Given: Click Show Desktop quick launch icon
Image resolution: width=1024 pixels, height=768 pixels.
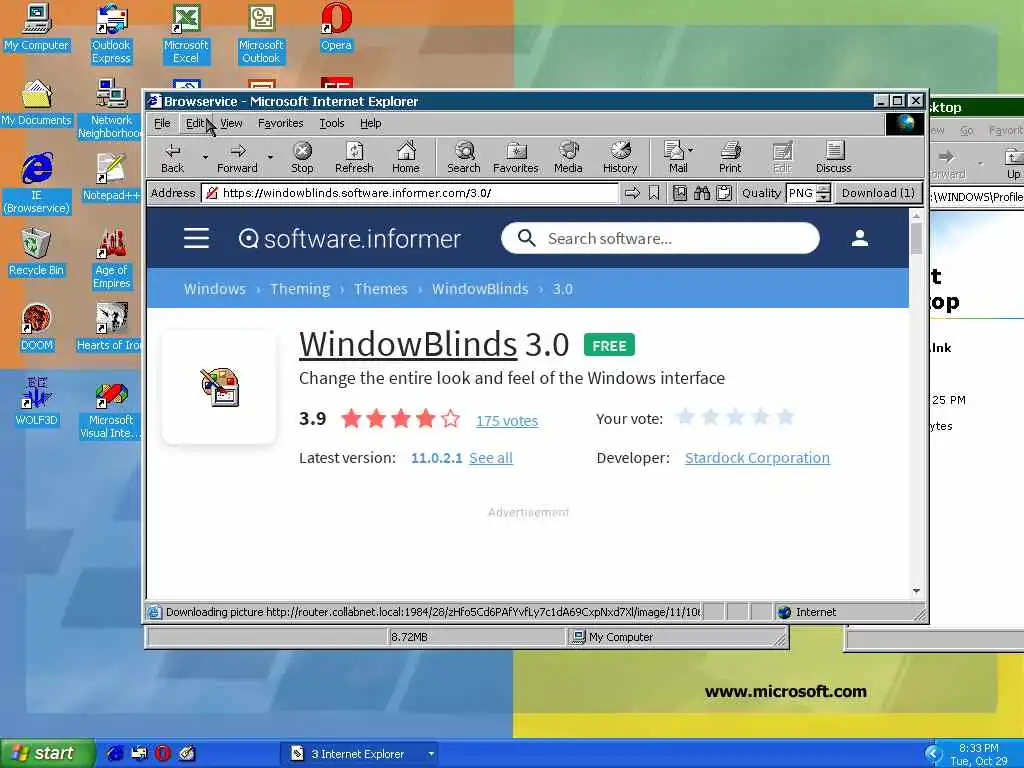Looking at the screenshot, I should [187, 753].
